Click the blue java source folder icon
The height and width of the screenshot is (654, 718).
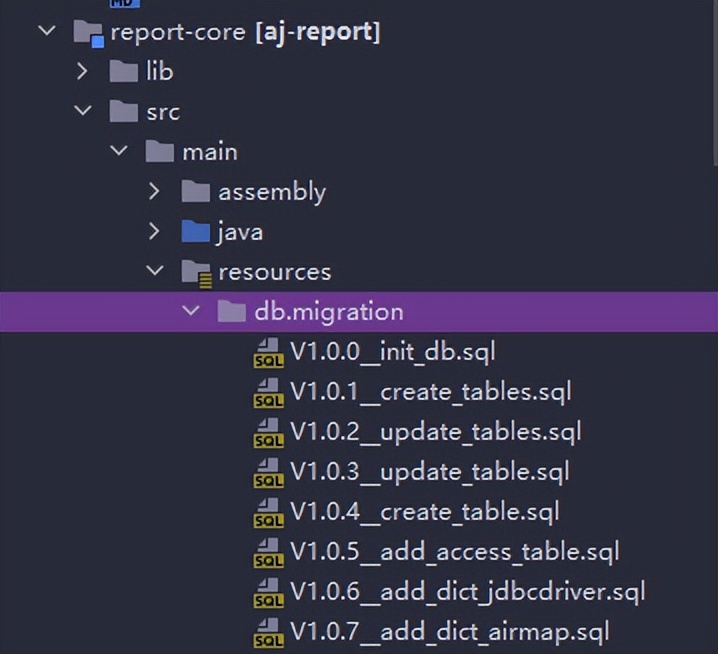pyautogui.click(x=196, y=232)
